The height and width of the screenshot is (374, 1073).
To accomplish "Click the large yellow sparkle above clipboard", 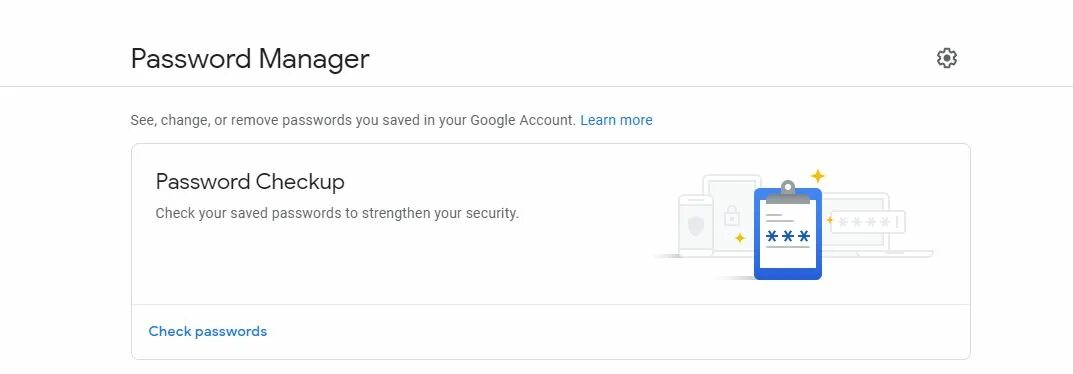I will point(817,176).
